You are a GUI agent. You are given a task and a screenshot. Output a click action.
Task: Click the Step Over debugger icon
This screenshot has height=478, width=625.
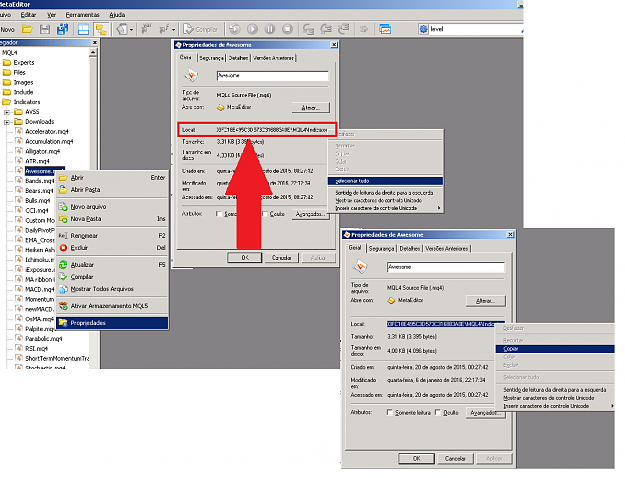point(326,29)
